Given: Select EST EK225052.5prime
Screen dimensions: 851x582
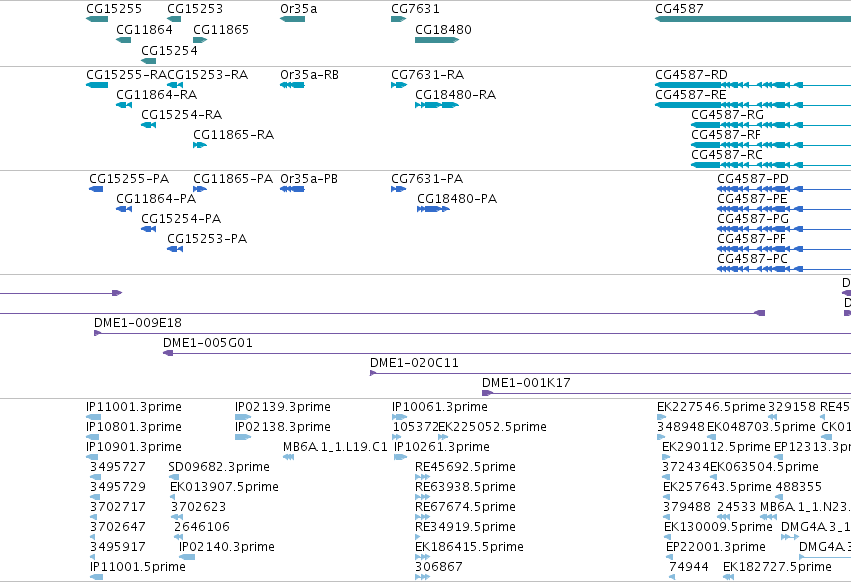Looking at the screenshot, I should coord(443,437).
